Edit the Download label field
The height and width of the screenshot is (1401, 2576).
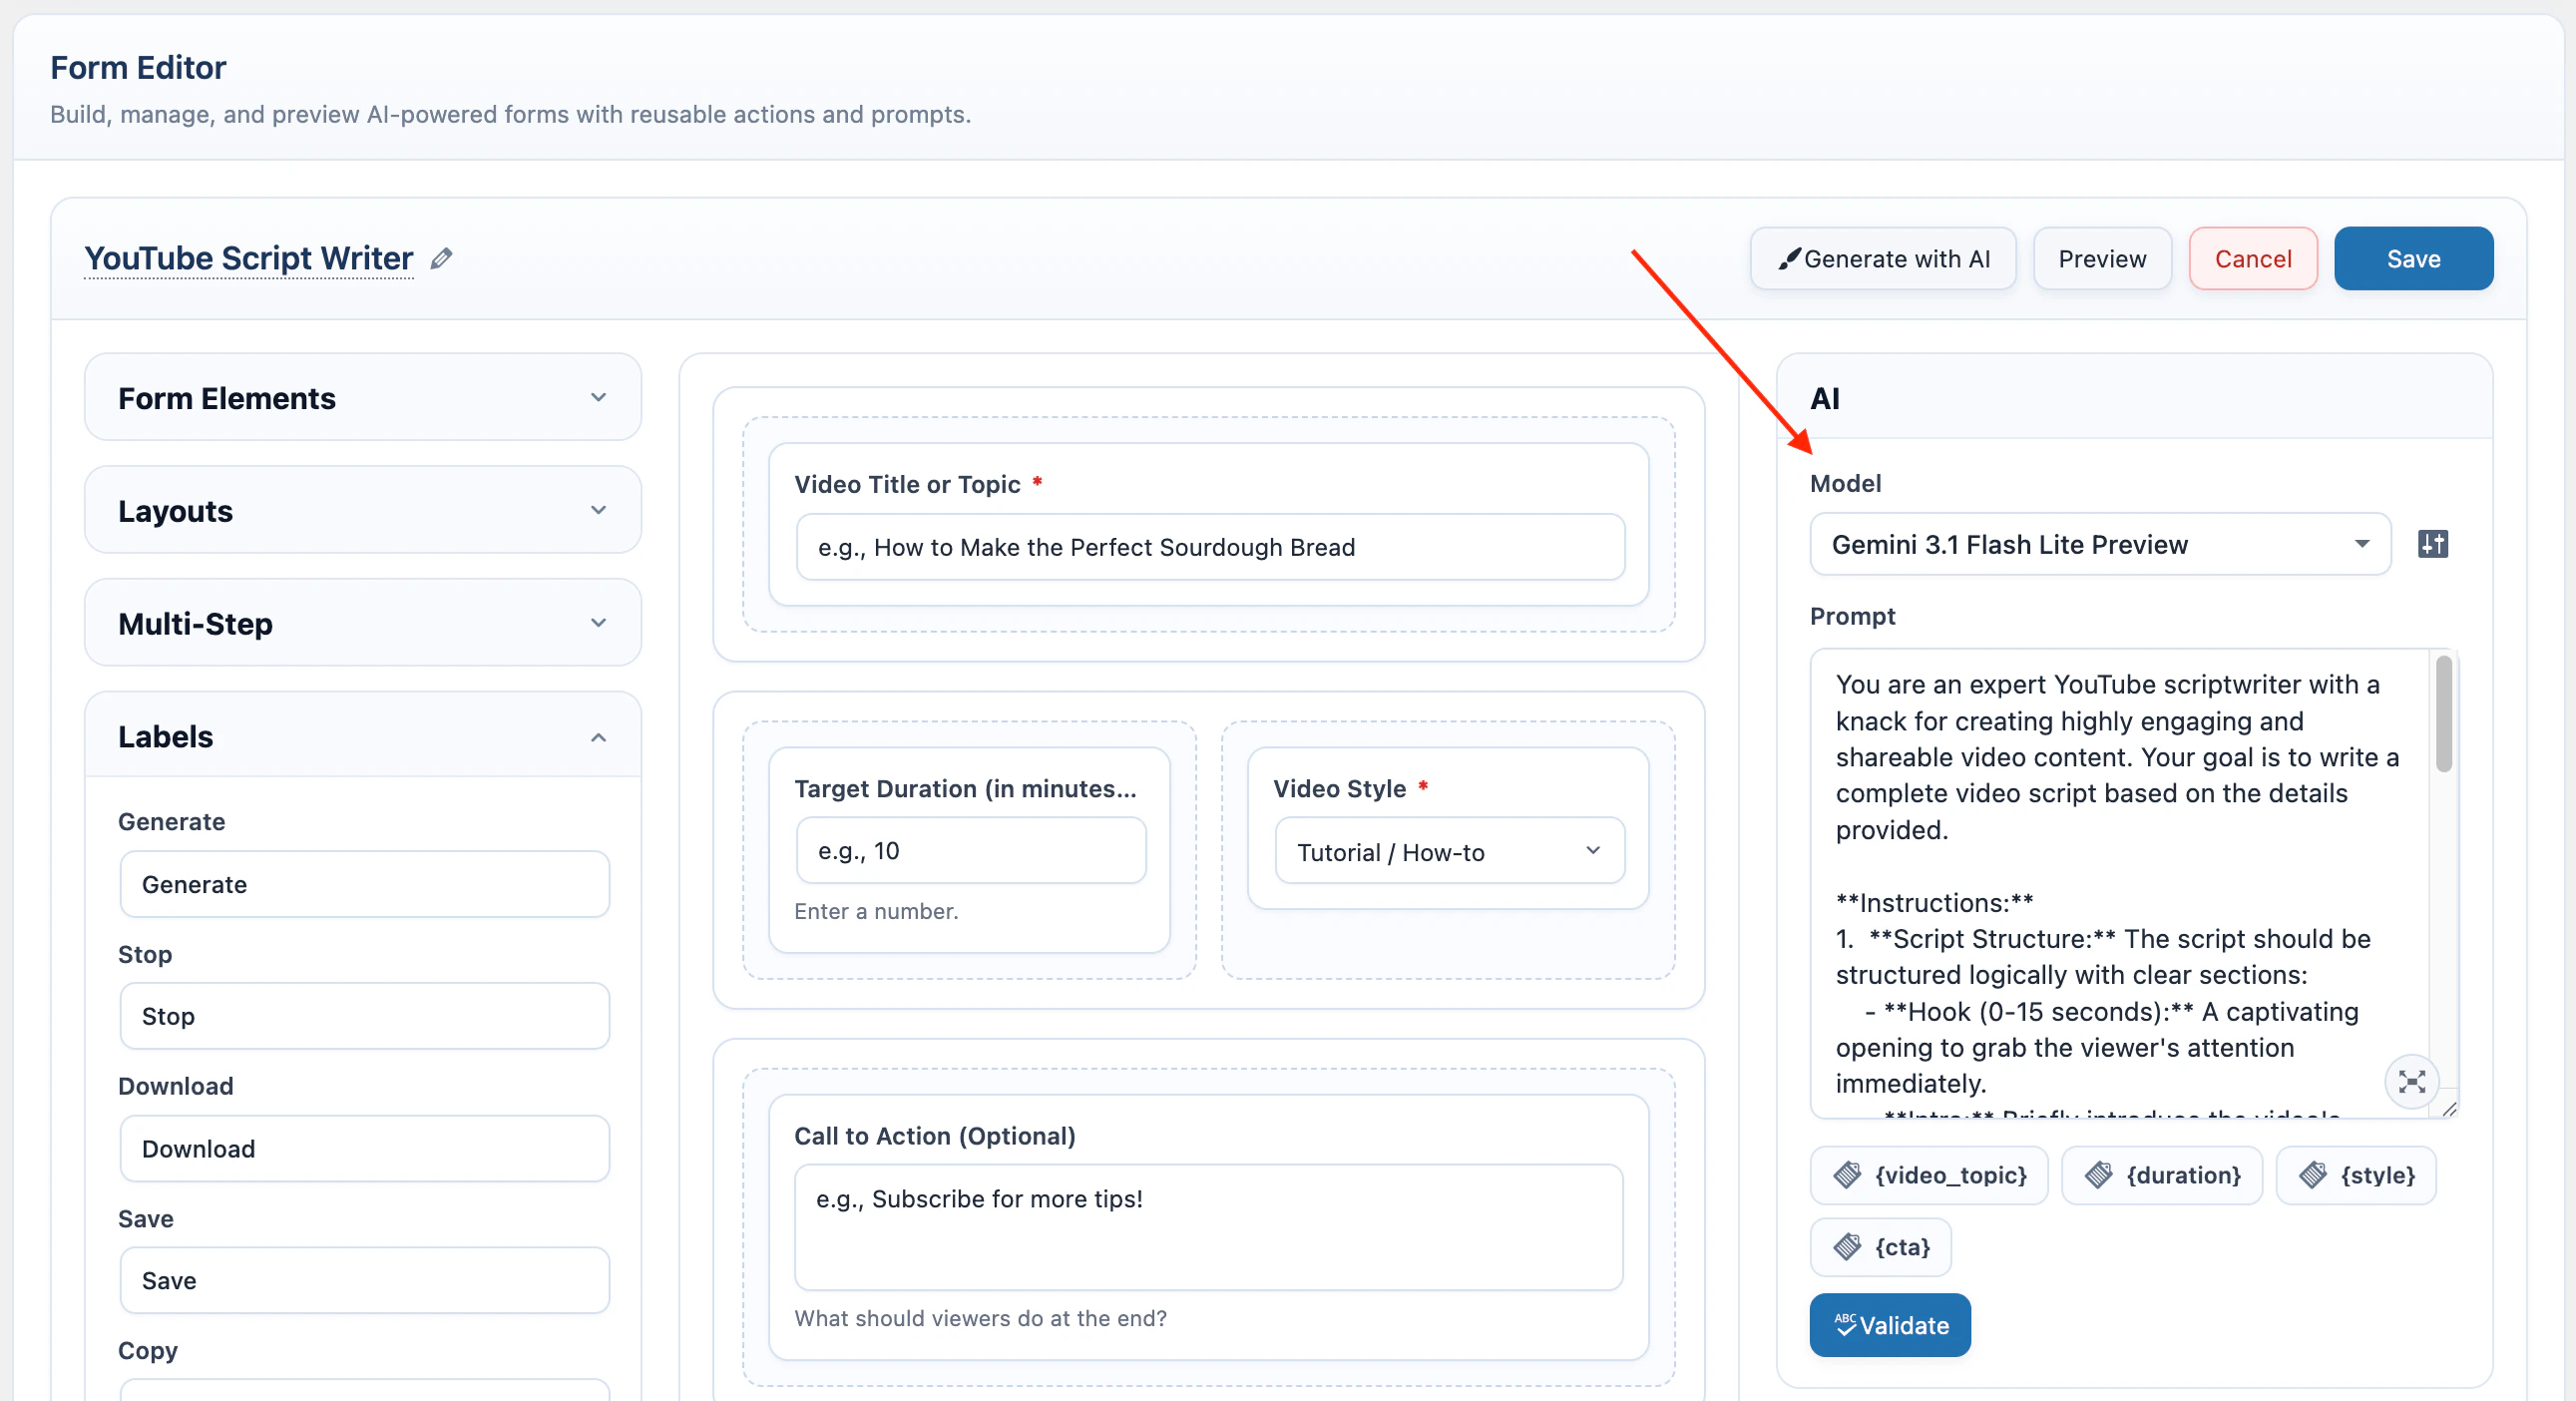[364, 1149]
